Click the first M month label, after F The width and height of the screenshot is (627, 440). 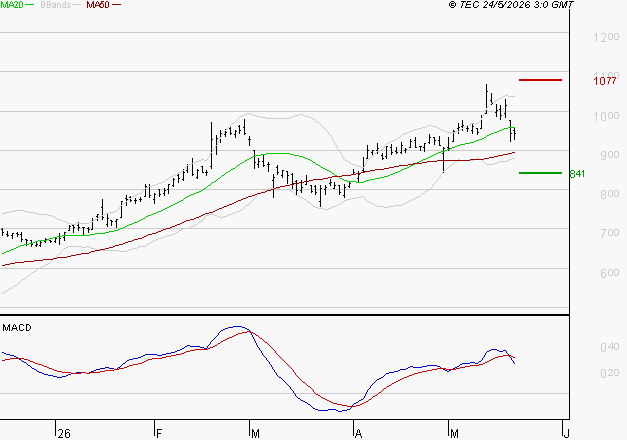tap(255, 434)
